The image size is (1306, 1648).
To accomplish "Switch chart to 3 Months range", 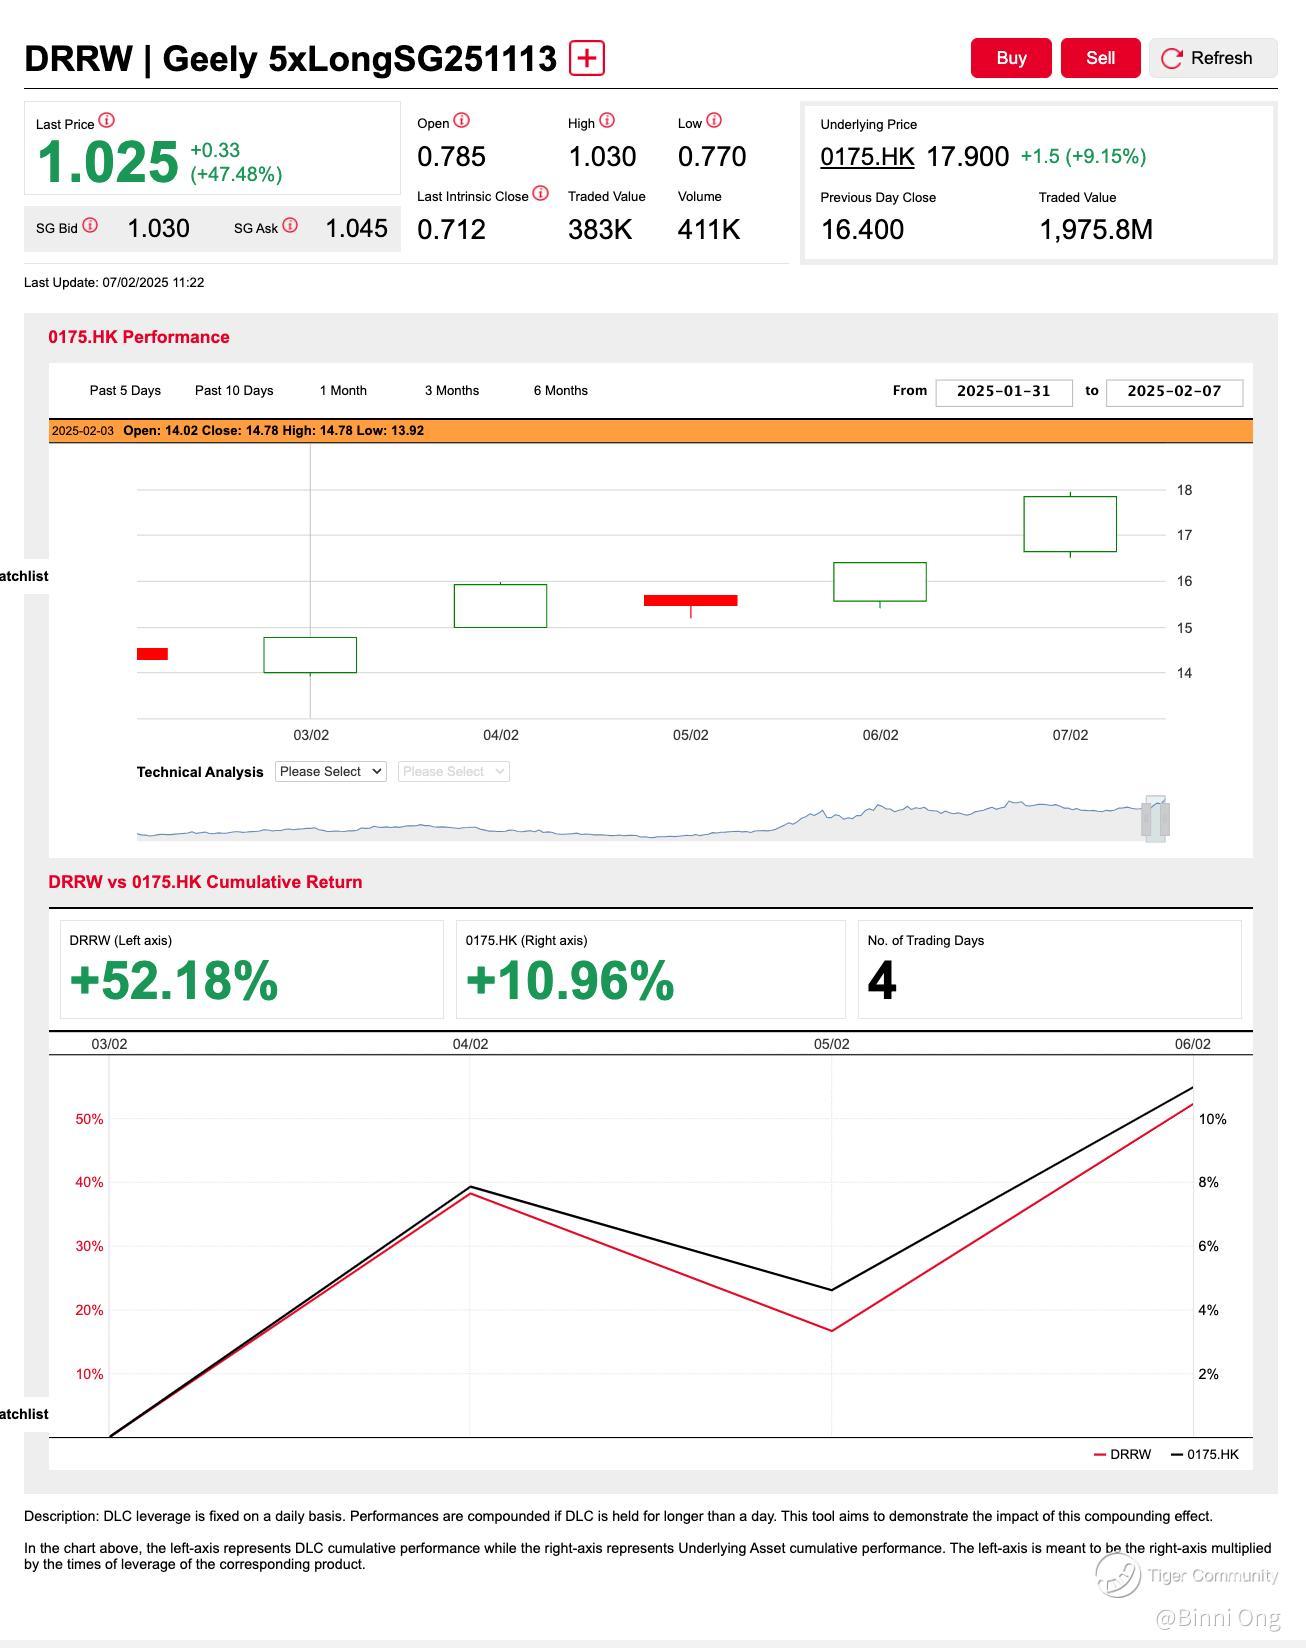I will [452, 391].
